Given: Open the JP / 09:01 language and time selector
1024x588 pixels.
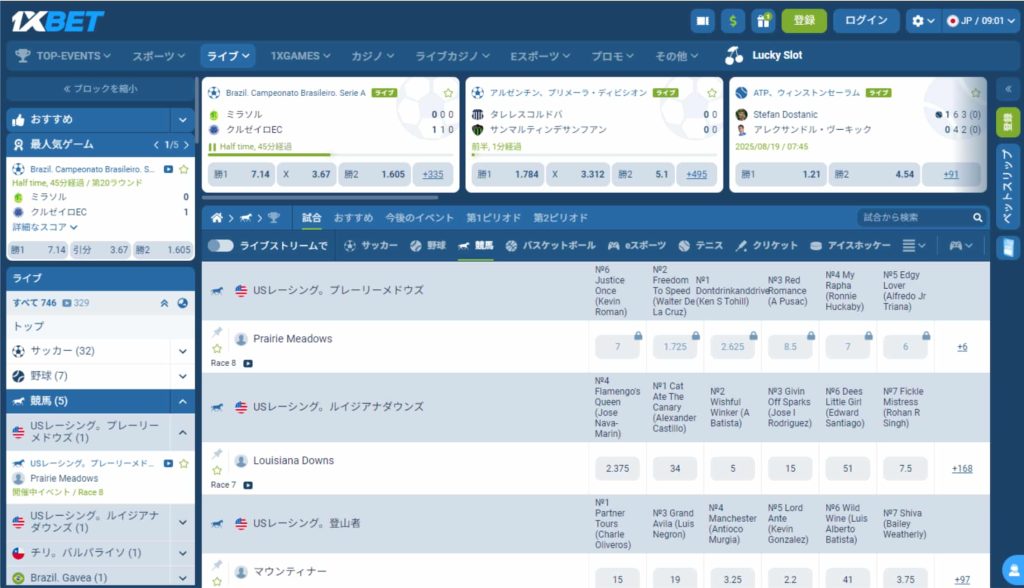Looking at the screenshot, I should pos(981,21).
